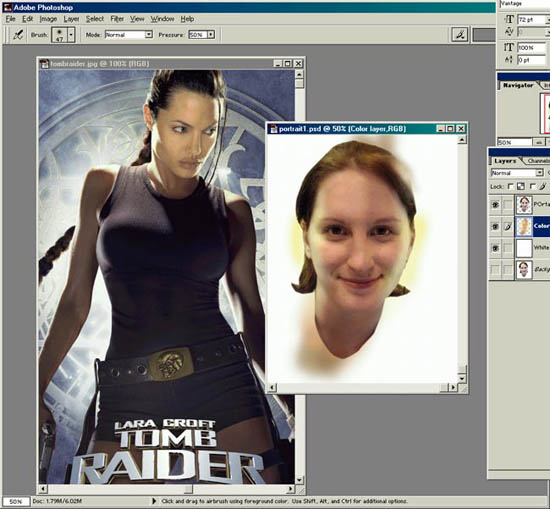Switch to the Channels tab
550x509 pixels.
point(537,161)
